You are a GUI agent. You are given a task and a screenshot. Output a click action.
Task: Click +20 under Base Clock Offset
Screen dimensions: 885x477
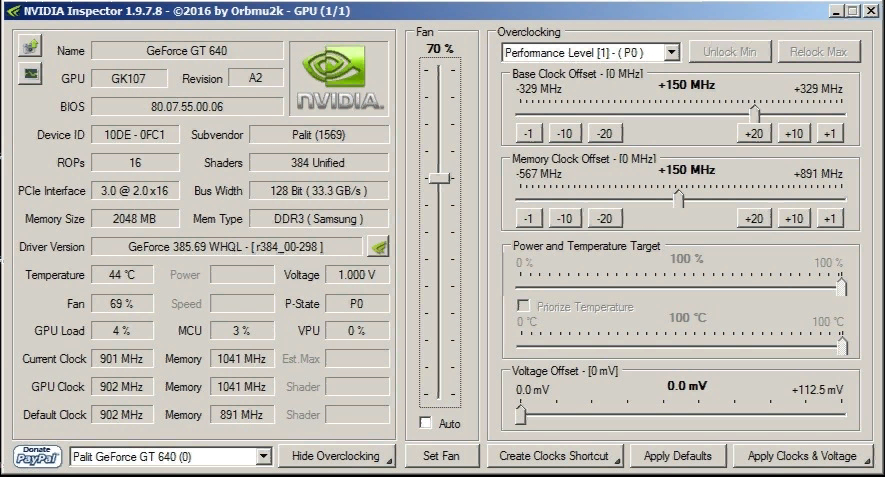[754, 134]
